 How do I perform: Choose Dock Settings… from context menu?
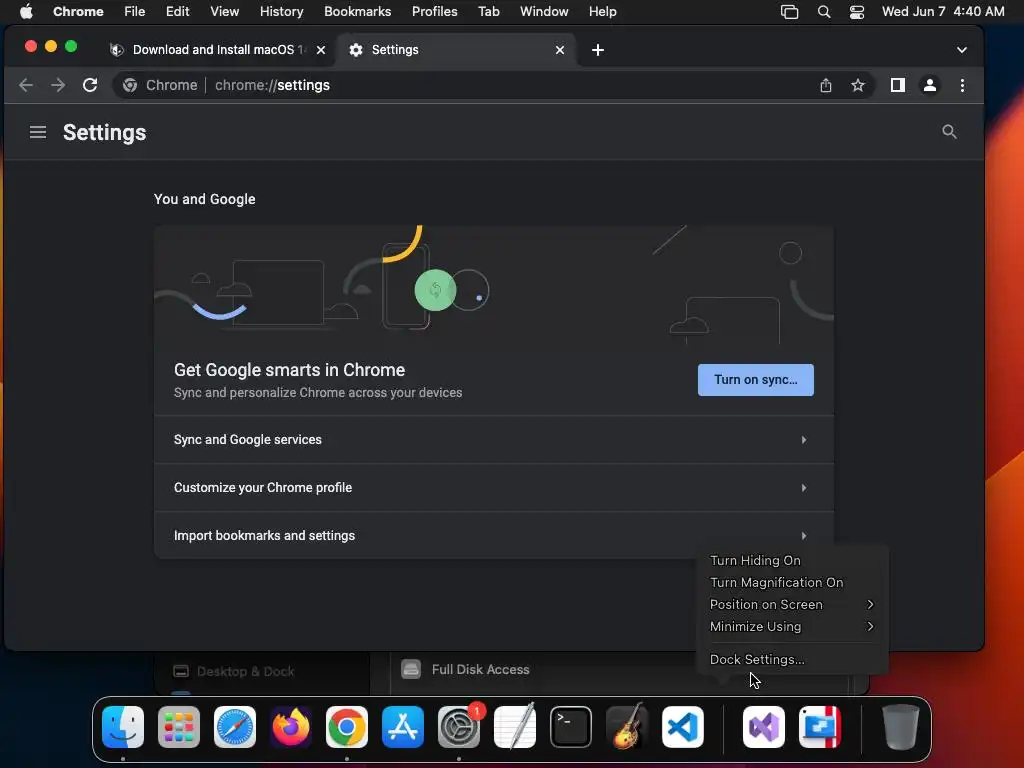click(x=792, y=660)
